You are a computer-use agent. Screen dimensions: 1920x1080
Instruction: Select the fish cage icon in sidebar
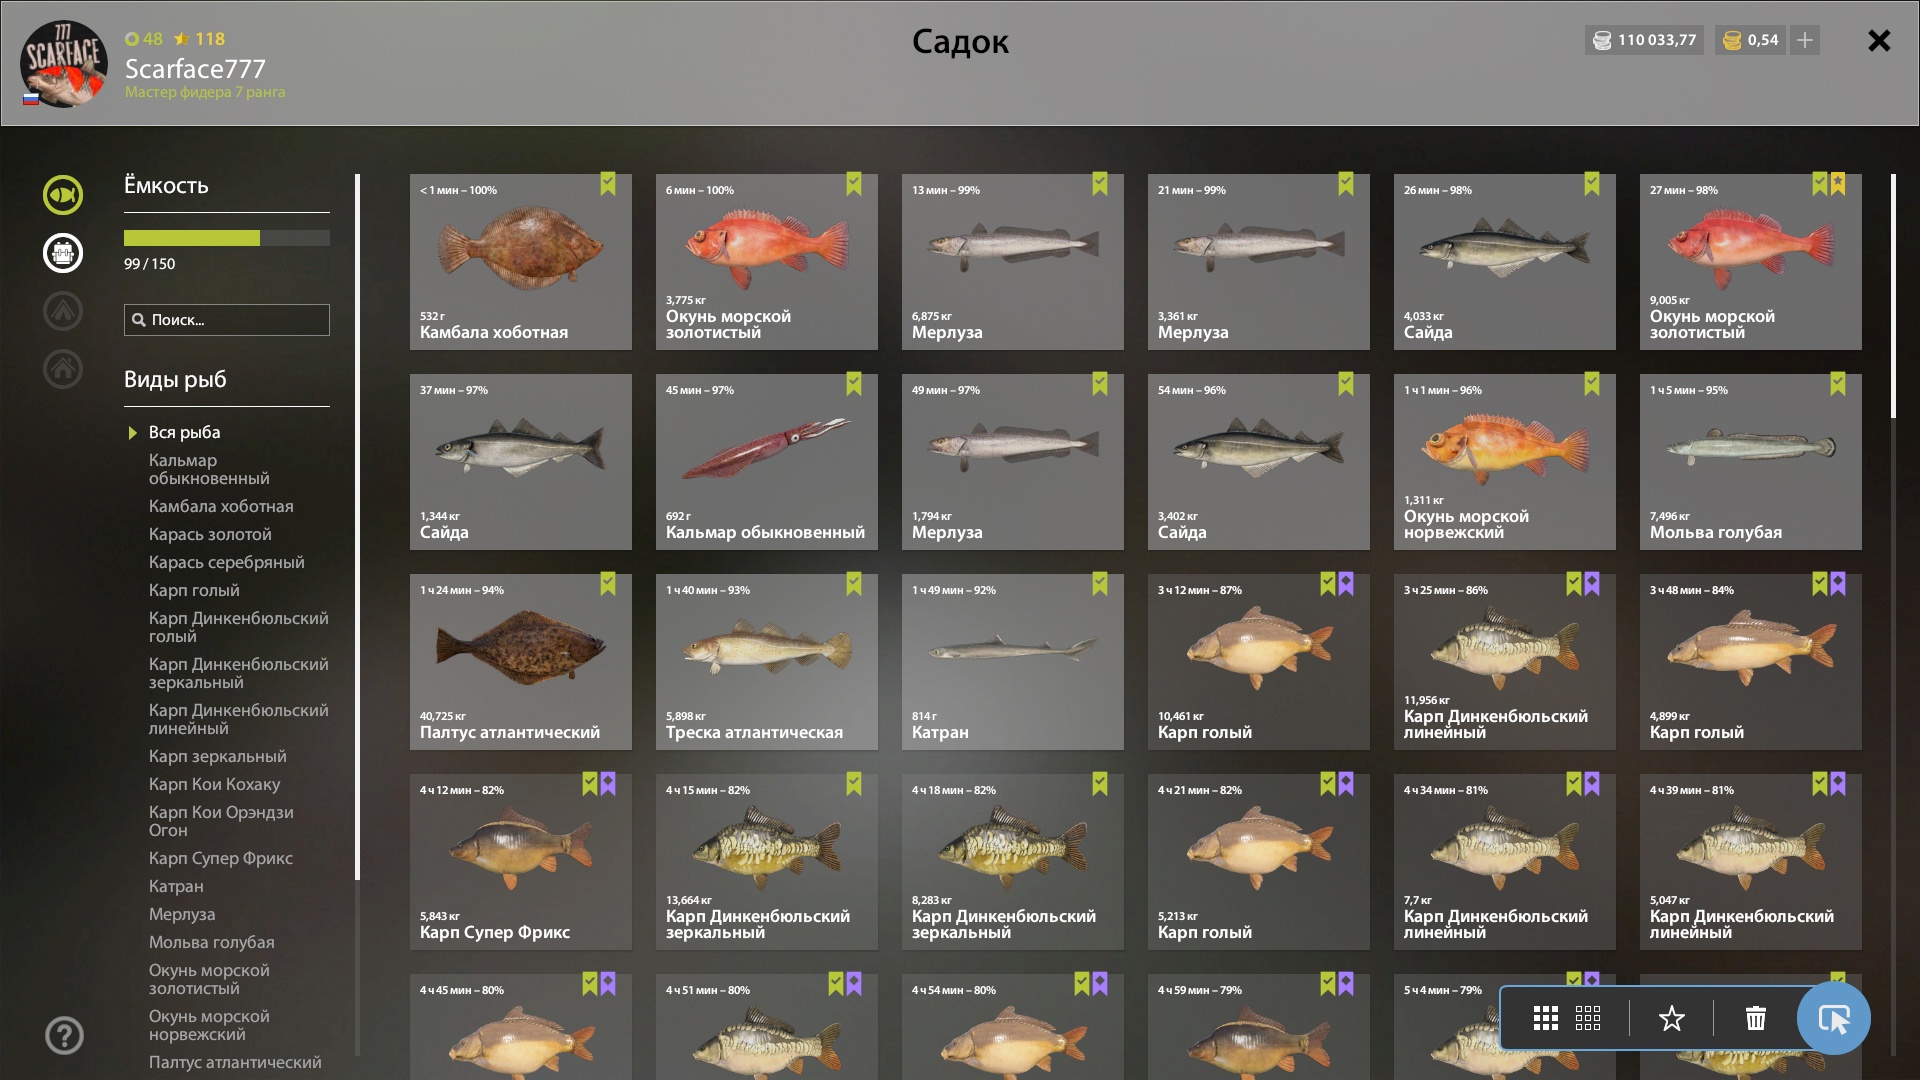tap(63, 253)
